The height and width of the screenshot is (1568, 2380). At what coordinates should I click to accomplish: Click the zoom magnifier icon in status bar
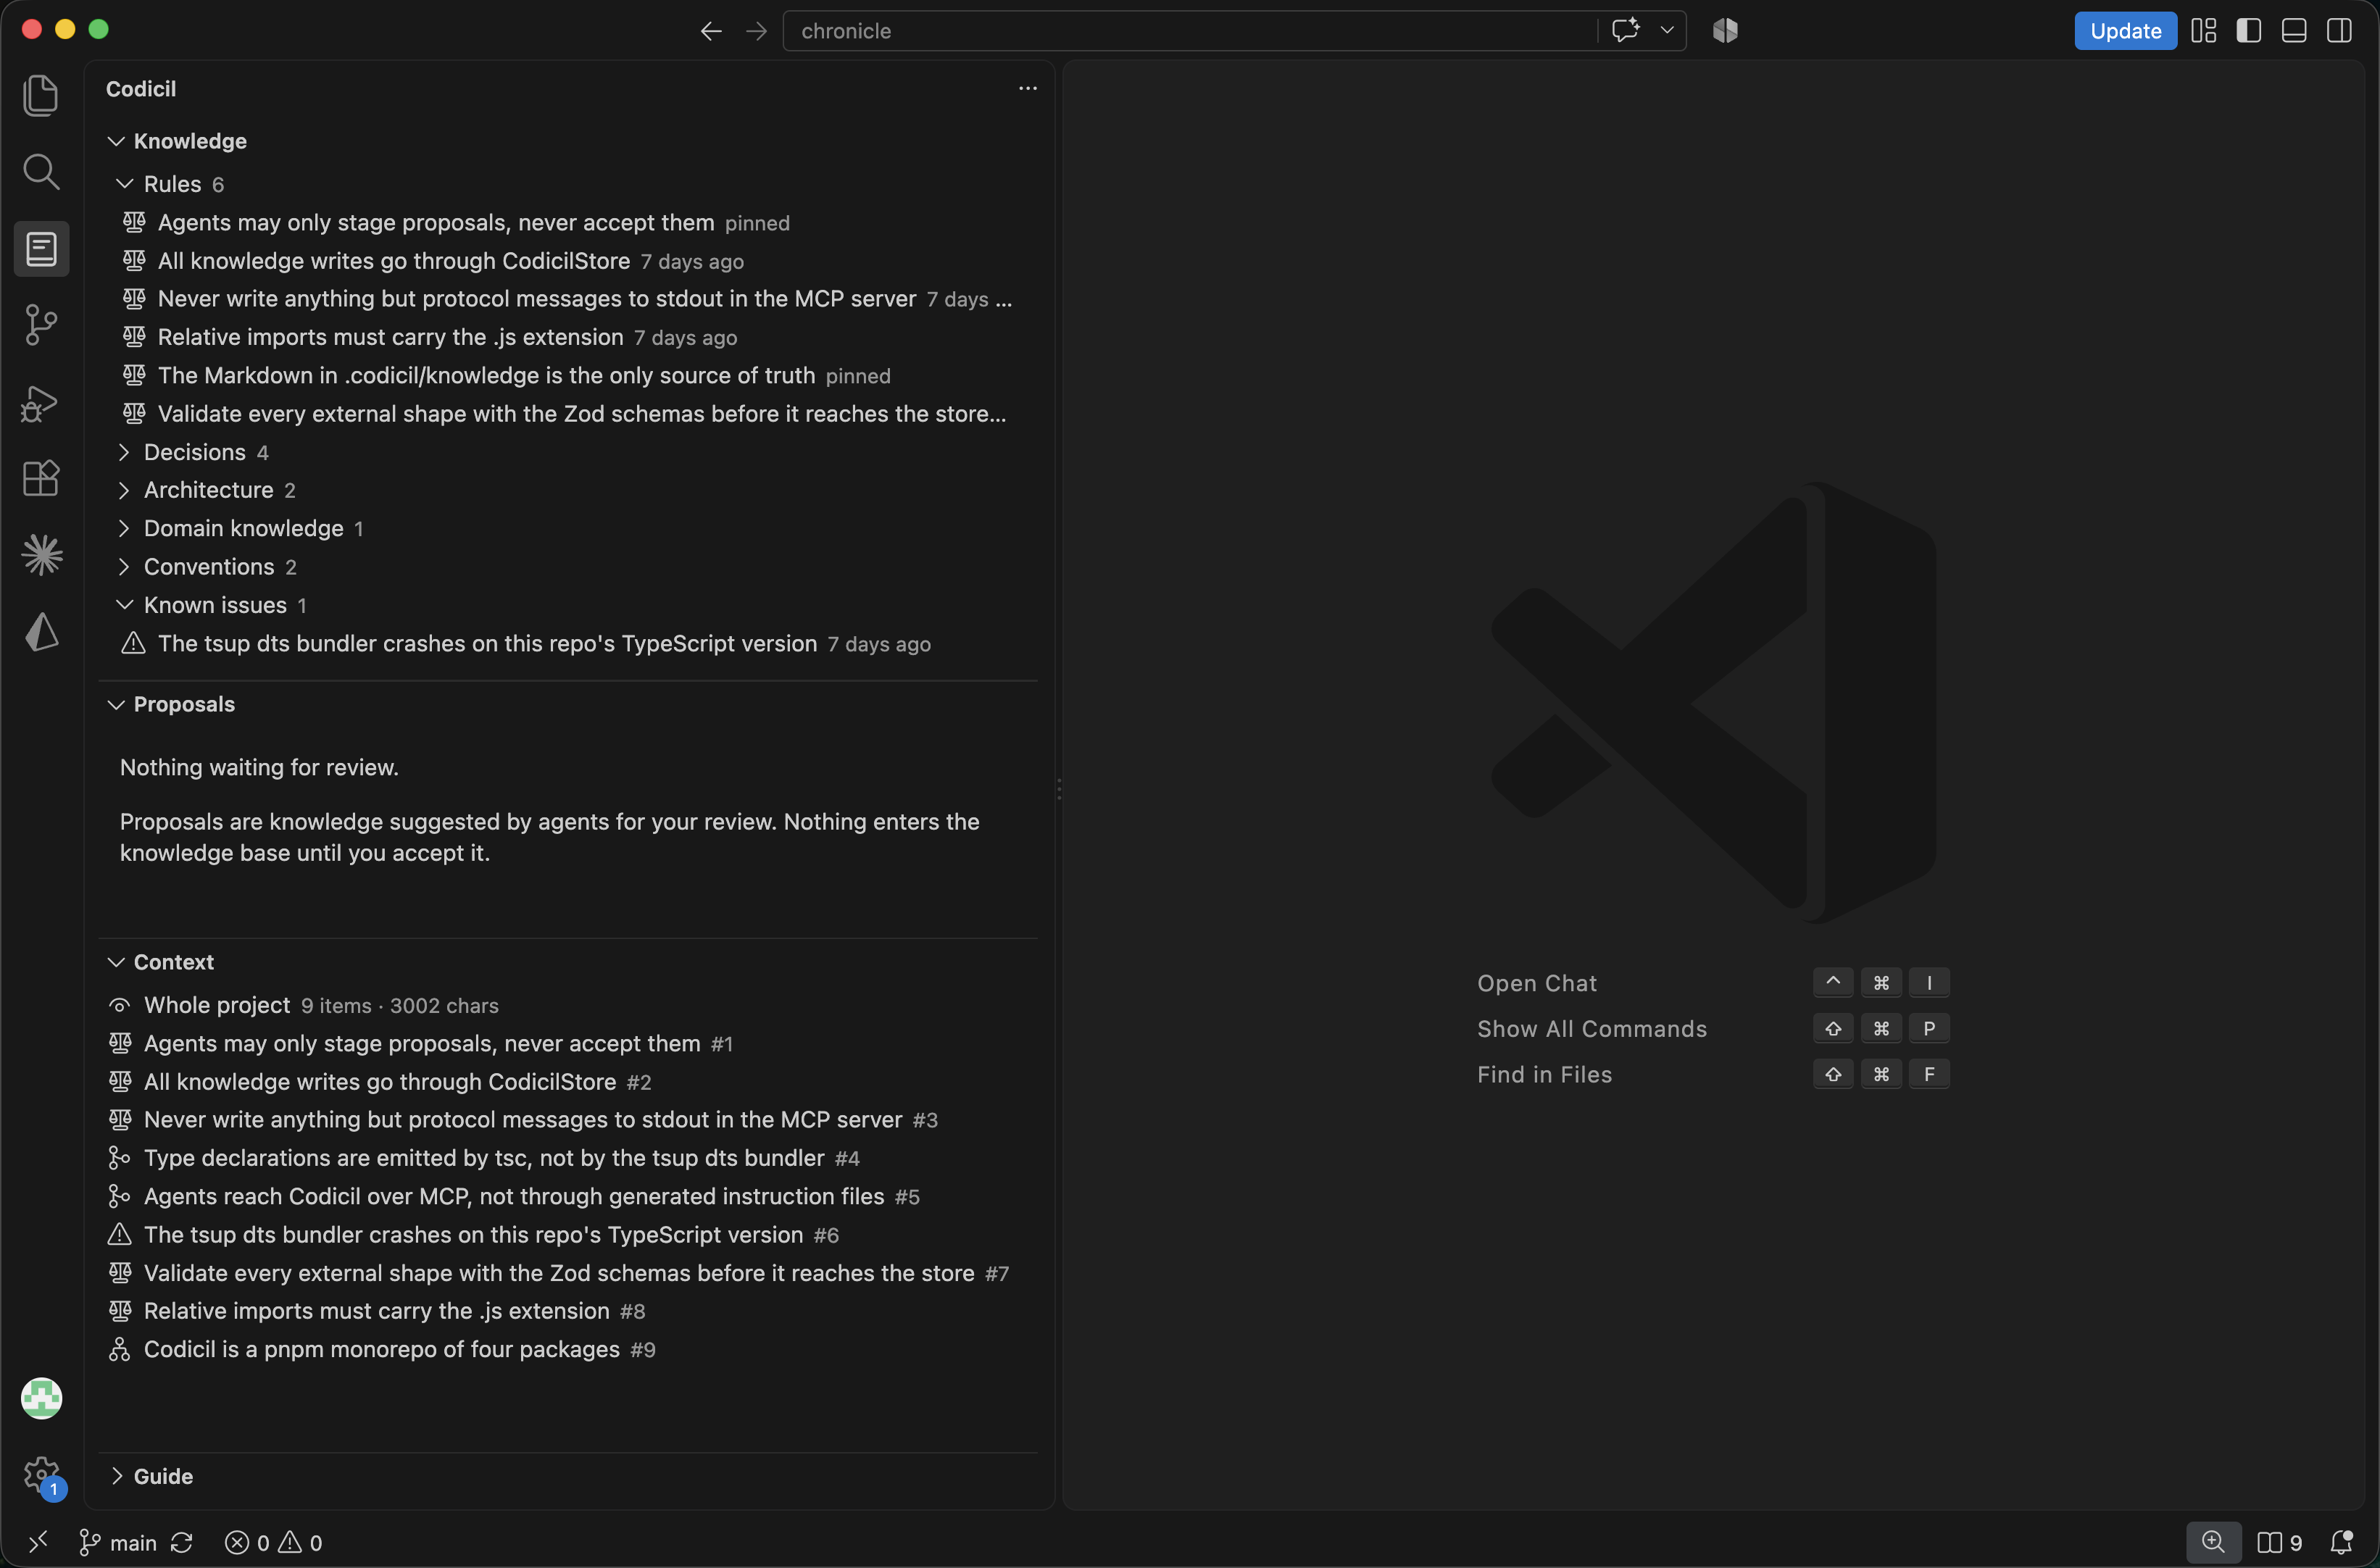coord(2213,1542)
